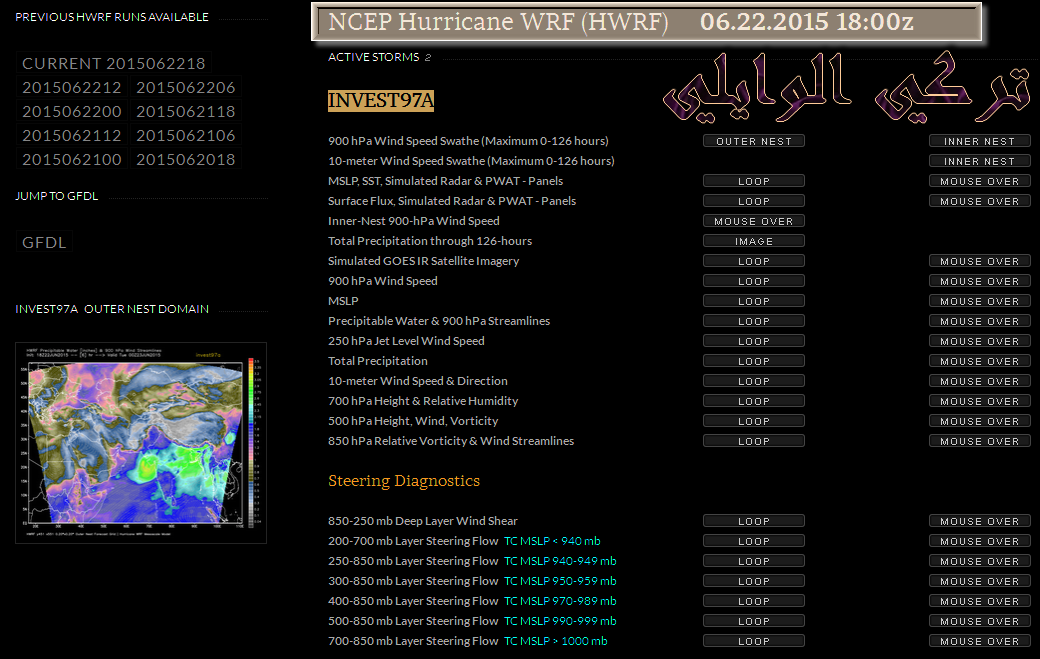Open previous run 2015062212

72,88
